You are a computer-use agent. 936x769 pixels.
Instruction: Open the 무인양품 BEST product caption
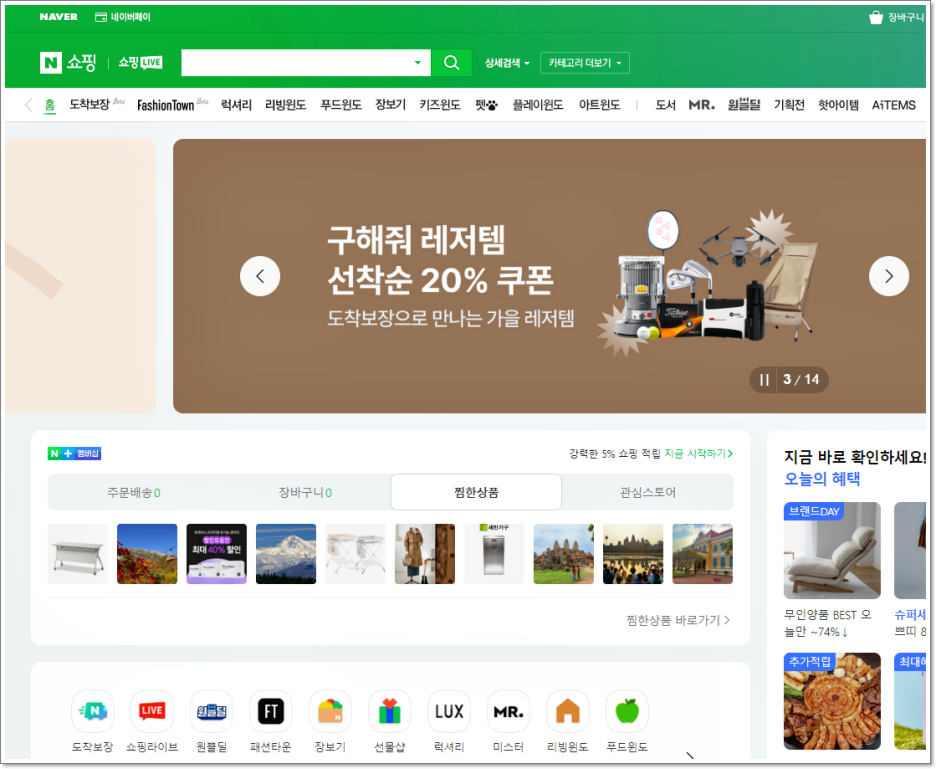[x=827, y=623]
